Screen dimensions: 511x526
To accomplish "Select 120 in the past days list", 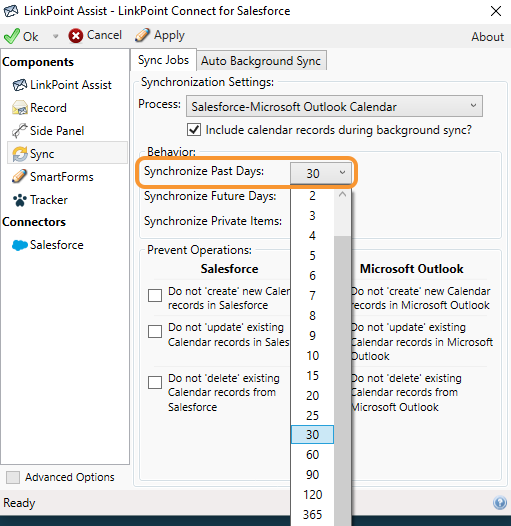I will click(312, 494).
